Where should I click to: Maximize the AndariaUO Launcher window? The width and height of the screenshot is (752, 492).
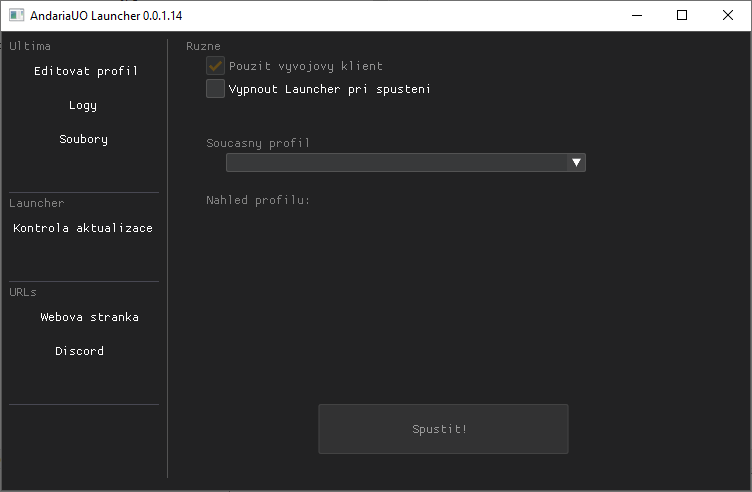(x=682, y=16)
